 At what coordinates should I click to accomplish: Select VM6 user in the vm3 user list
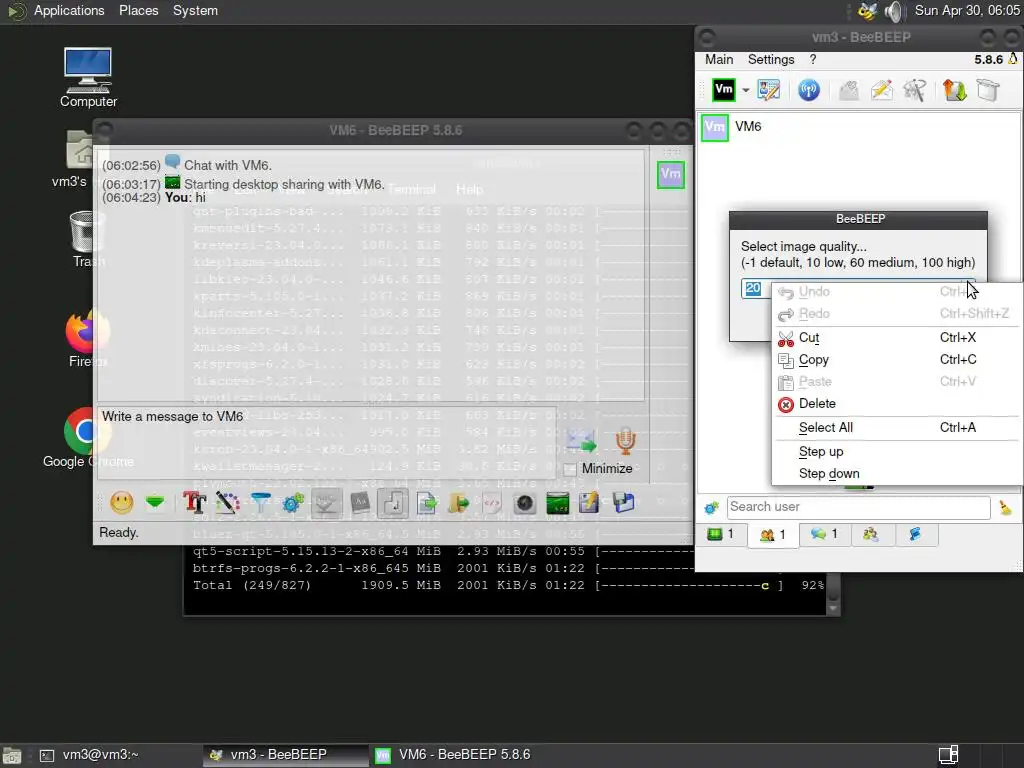pyautogui.click(x=858, y=127)
